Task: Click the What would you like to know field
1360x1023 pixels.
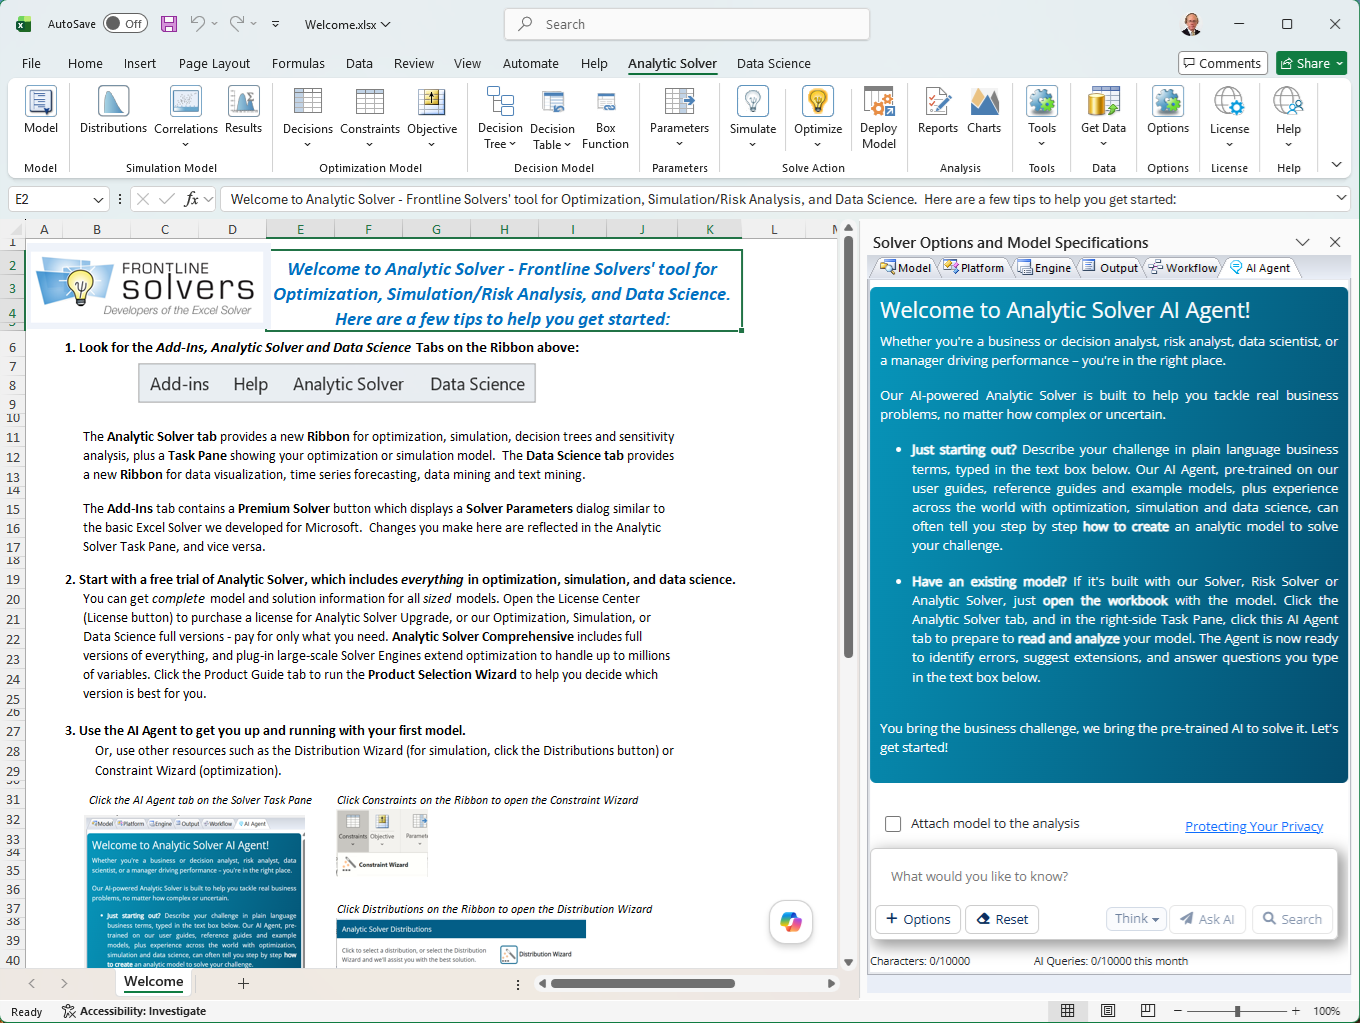Action: (1104, 876)
